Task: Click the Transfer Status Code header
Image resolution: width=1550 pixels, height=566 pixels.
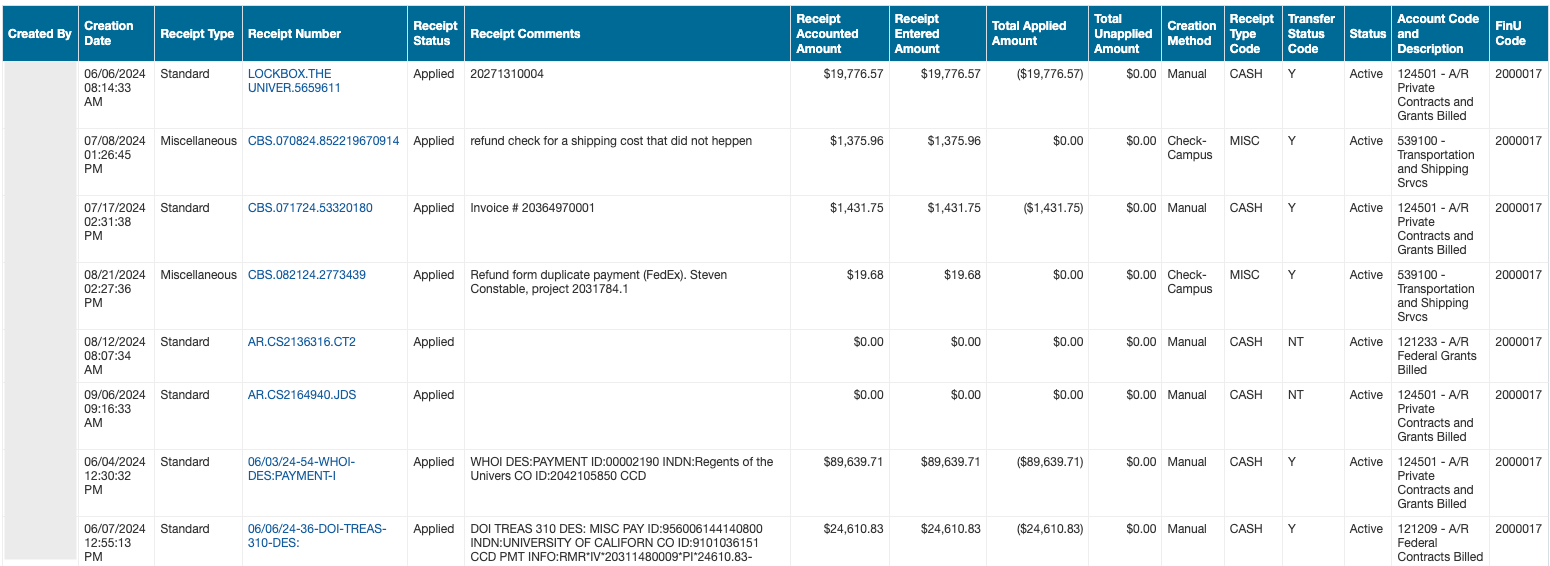Action: [1311, 33]
